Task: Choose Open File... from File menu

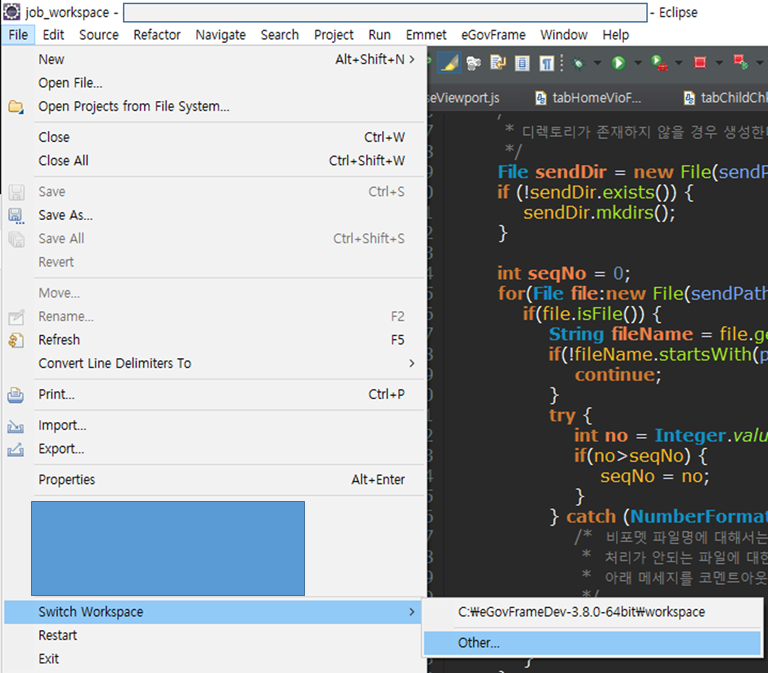Action: tap(213, 83)
